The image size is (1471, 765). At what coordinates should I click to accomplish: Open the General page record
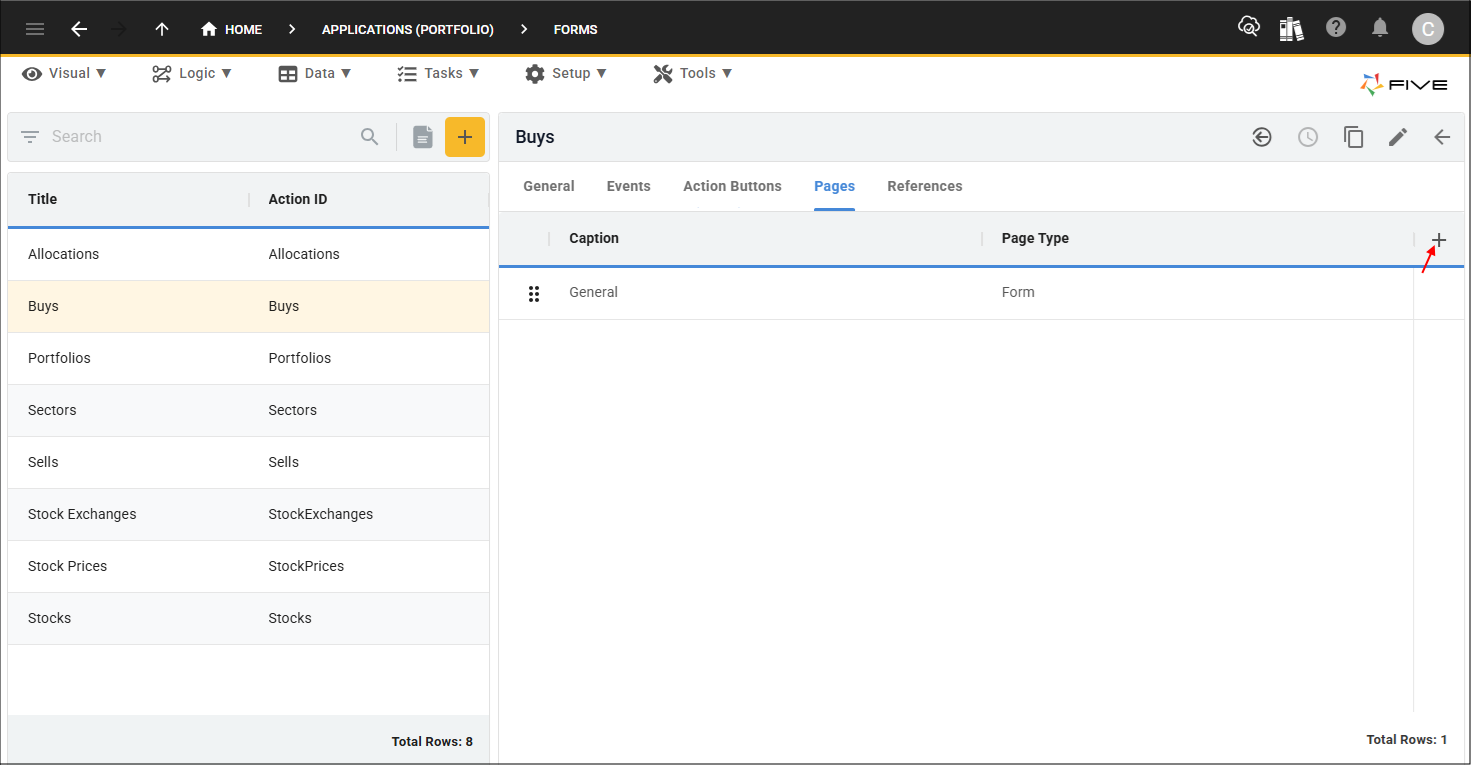[x=594, y=292]
